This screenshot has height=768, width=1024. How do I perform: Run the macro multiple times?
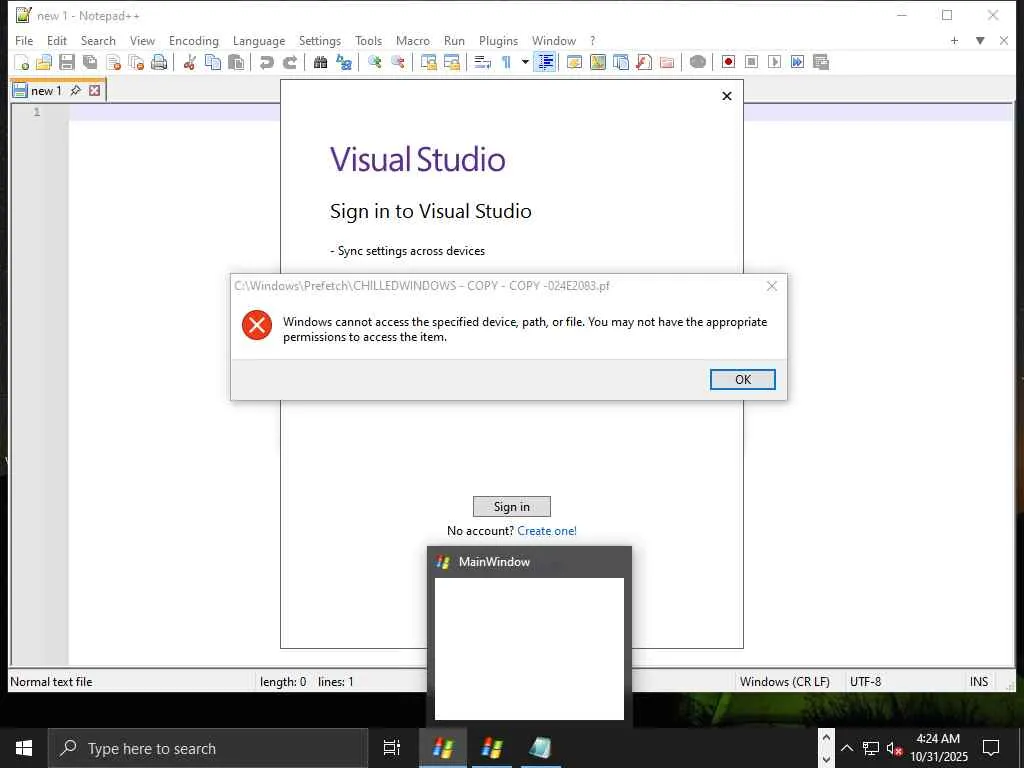797,63
